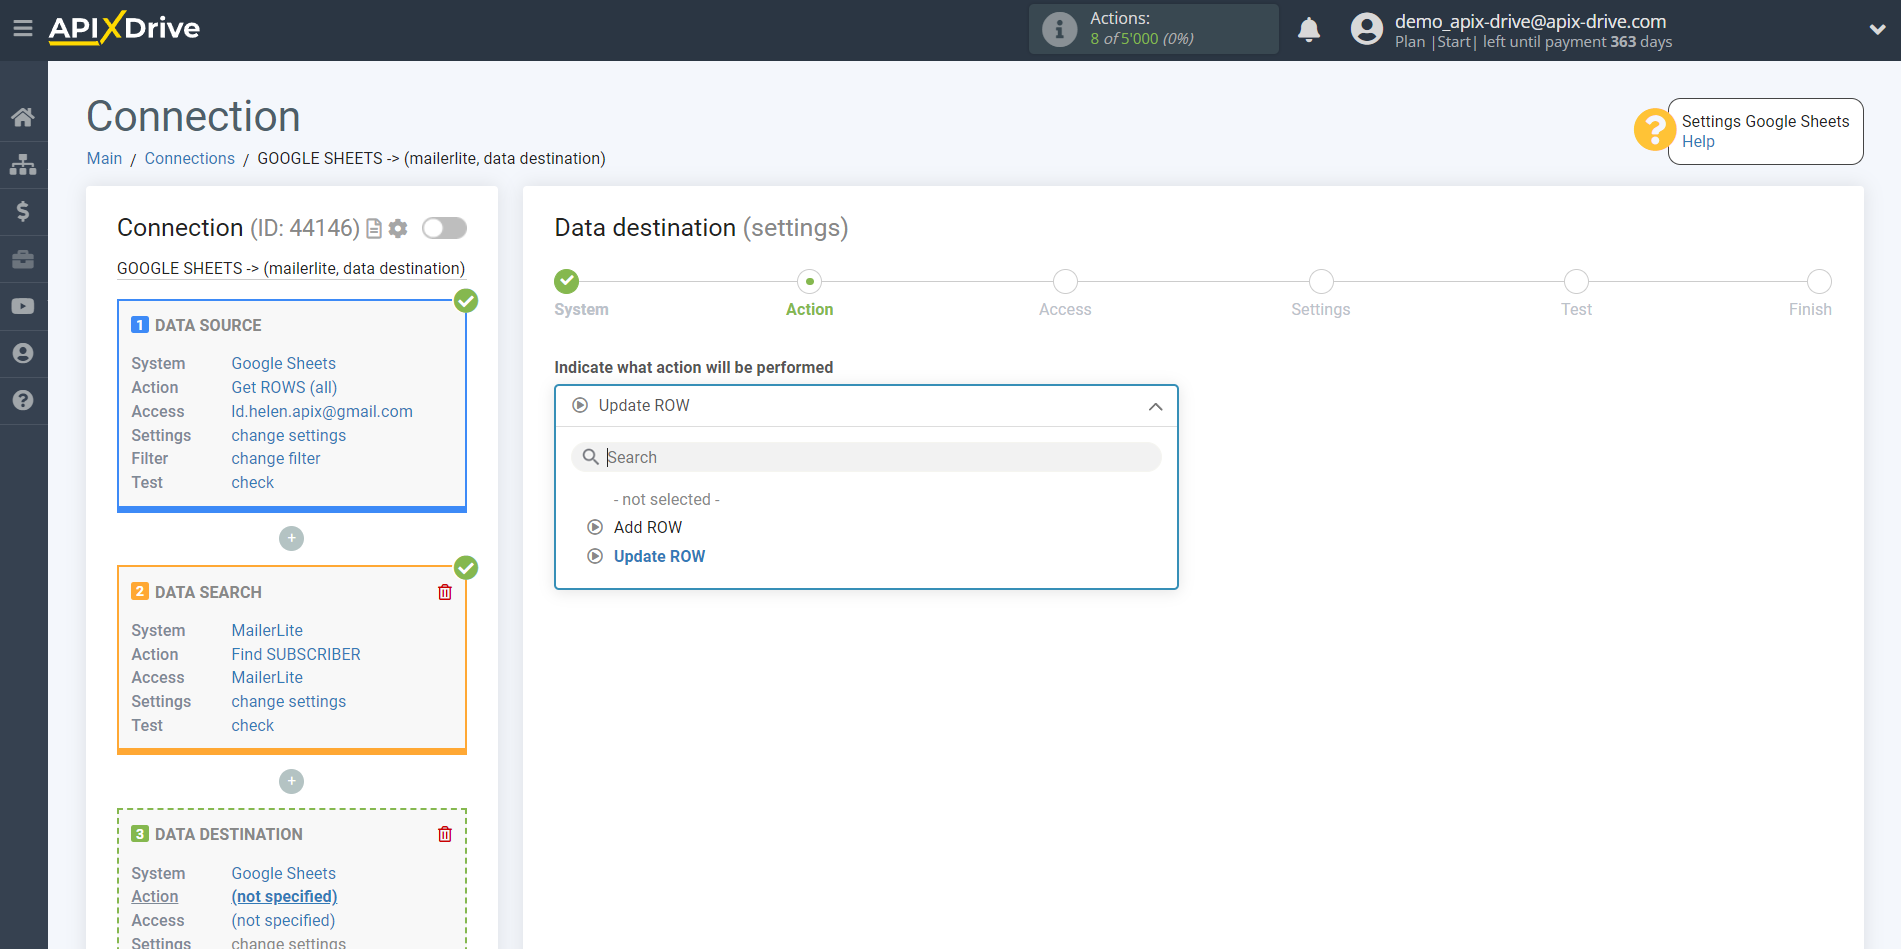Viewport: 1901px width, 949px height.
Task: Click the DATA SEARCH block header
Action: click(208, 592)
